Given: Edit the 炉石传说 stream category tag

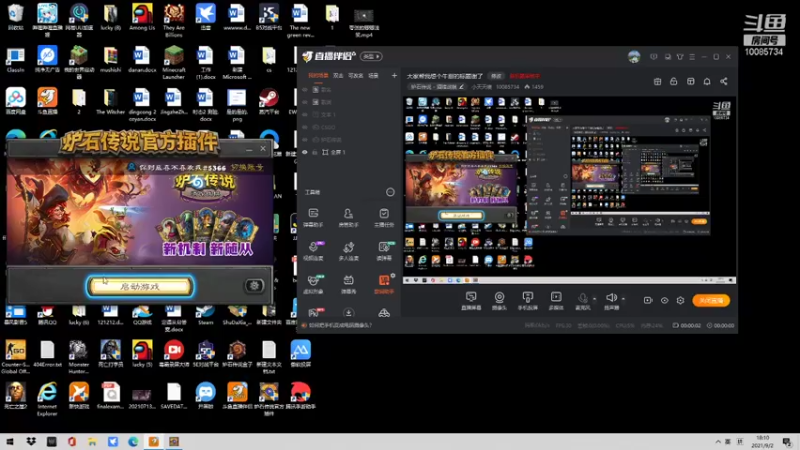Looking at the screenshot, I should pos(438,87).
